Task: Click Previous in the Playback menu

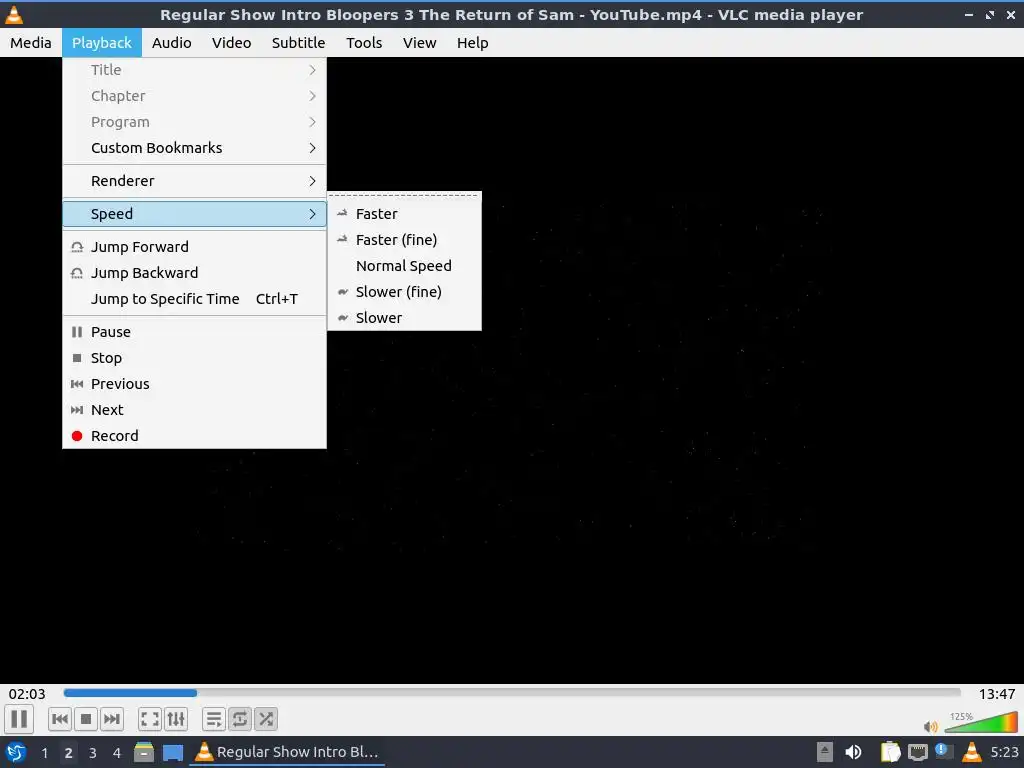Action: click(195, 384)
